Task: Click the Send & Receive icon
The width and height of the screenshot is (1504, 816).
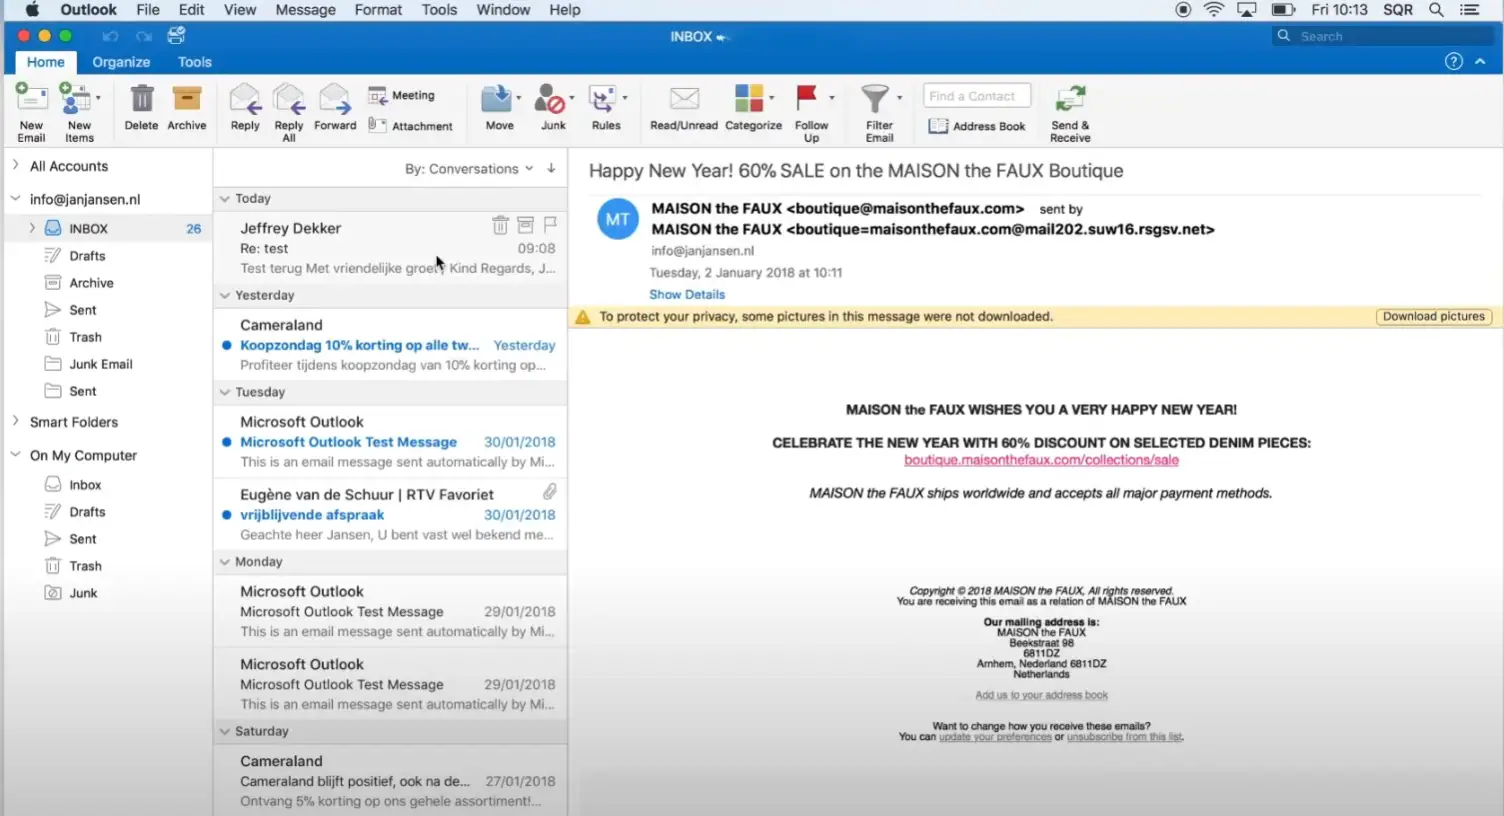Action: [1070, 101]
